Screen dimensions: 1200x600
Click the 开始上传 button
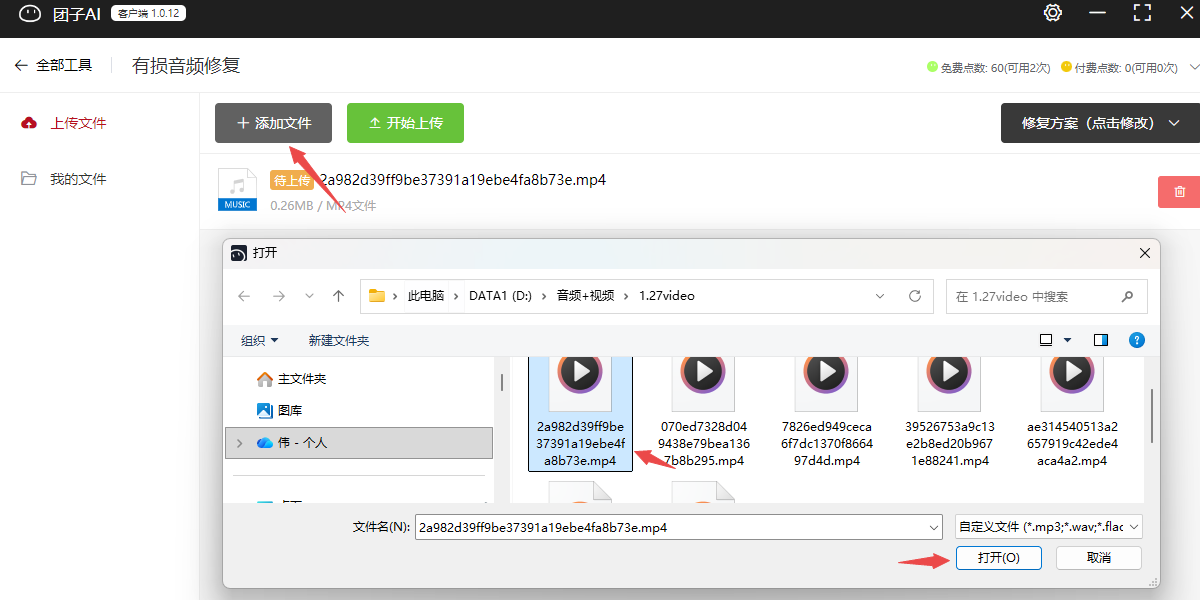[405, 123]
